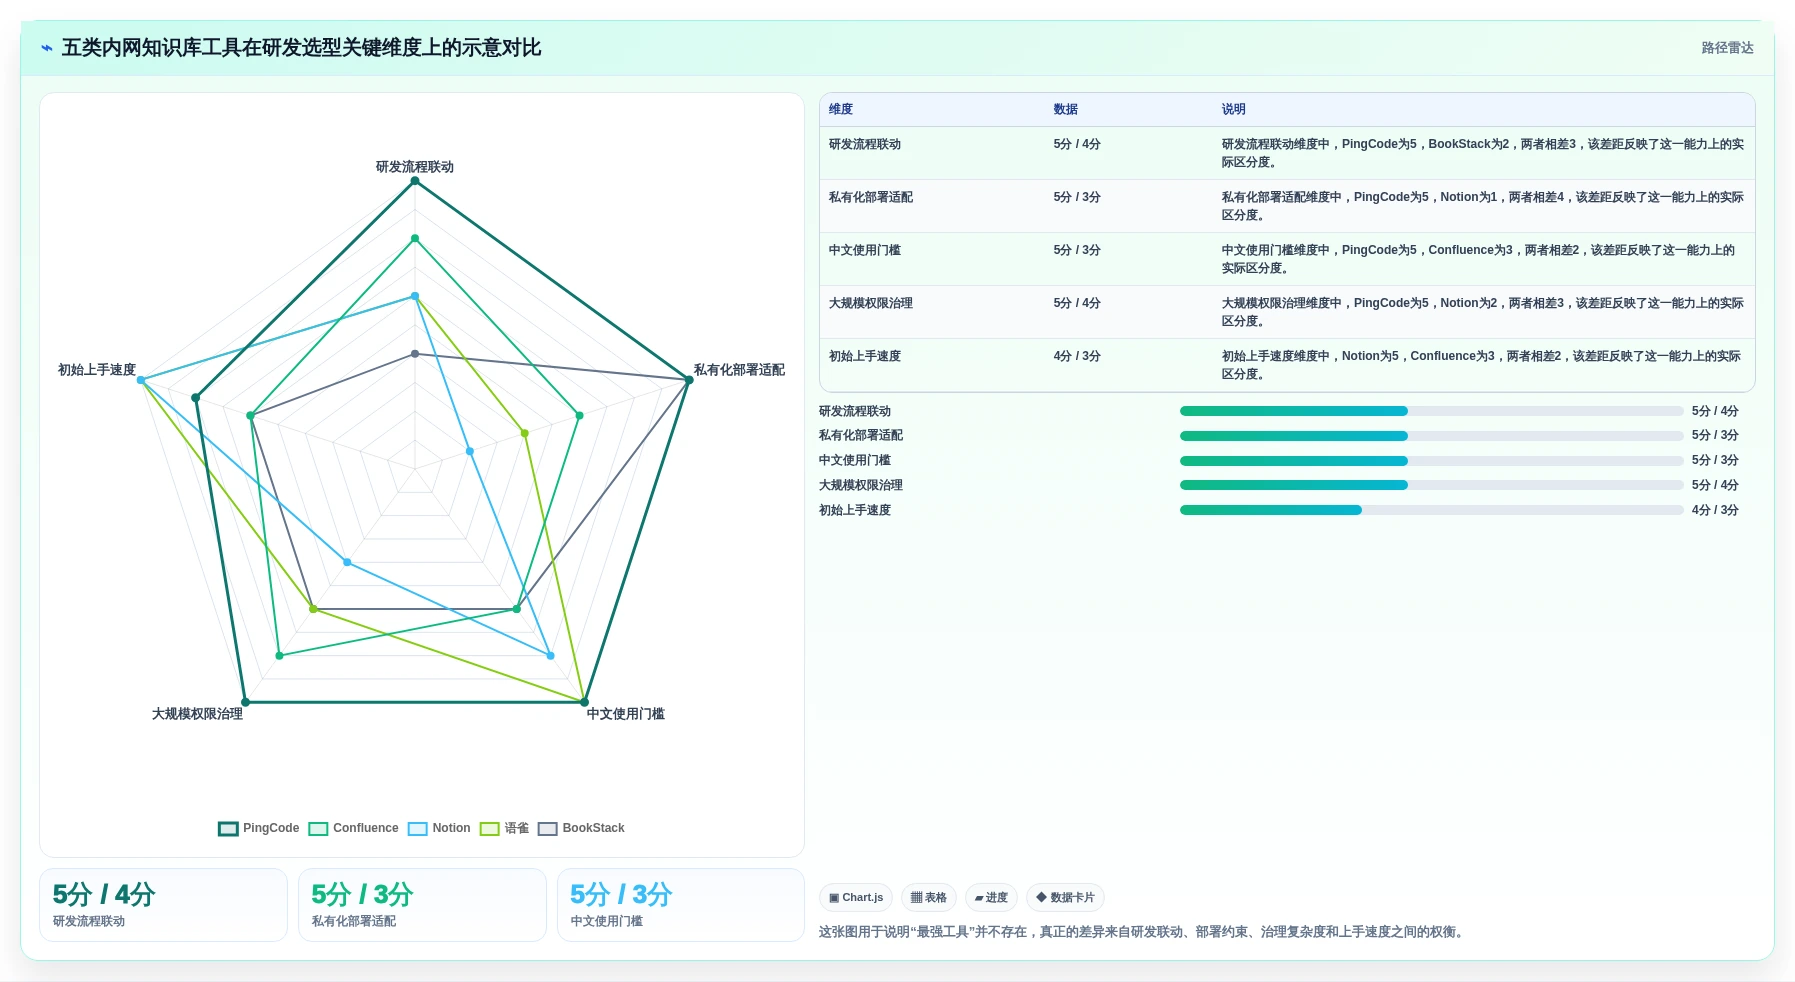Click the 大规模权限治理 progress bar
Image resolution: width=1795 pixels, height=982 pixels.
click(1431, 485)
